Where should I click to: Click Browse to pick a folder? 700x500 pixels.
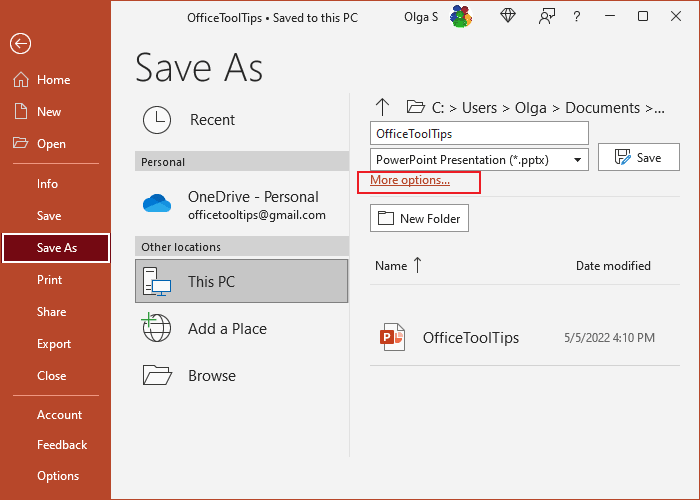242,376
